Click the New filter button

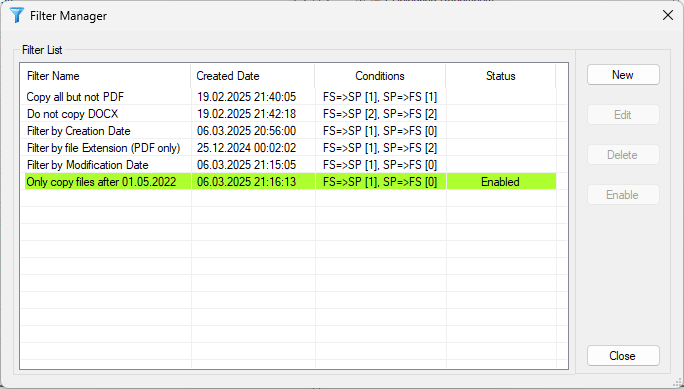pos(623,75)
